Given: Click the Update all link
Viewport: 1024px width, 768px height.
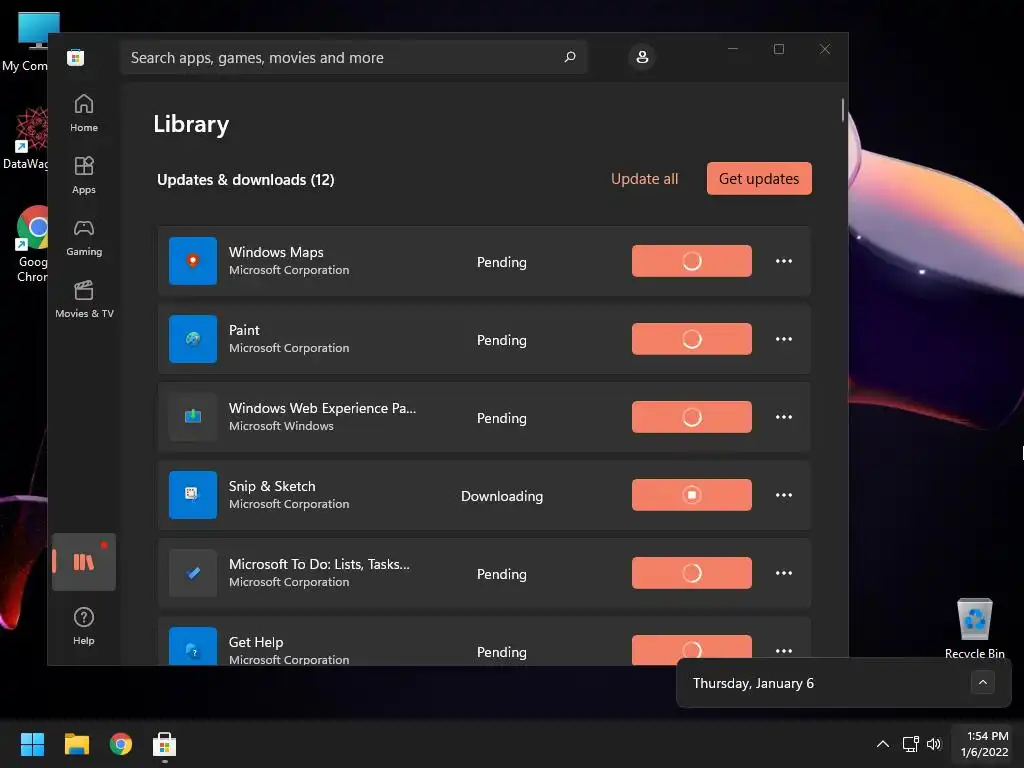Looking at the screenshot, I should (x=645, y=179).
